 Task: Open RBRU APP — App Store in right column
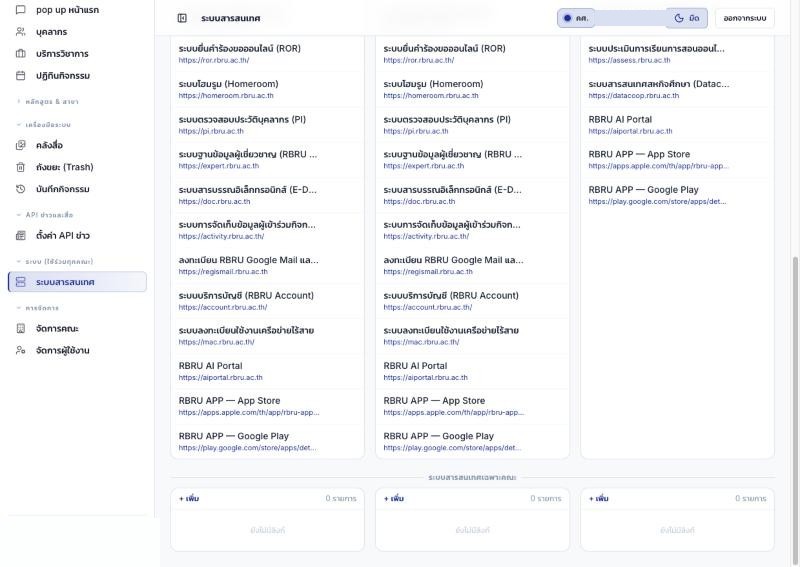point(678,159)
